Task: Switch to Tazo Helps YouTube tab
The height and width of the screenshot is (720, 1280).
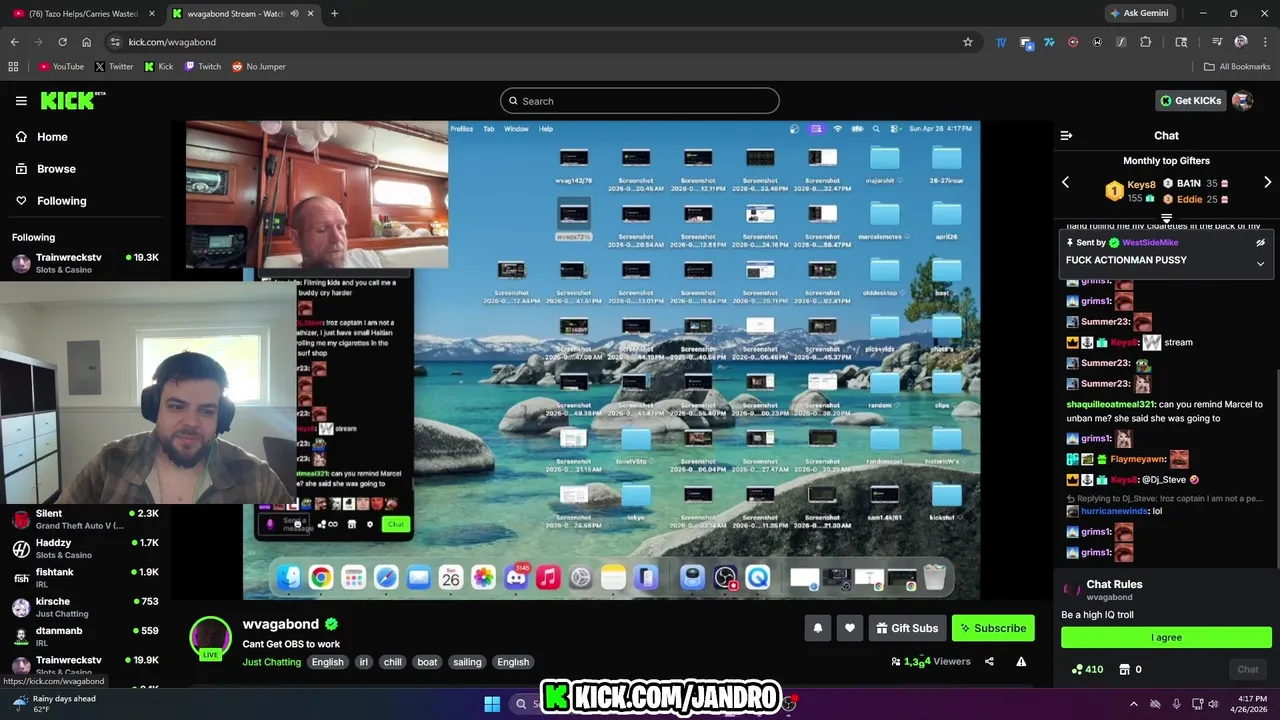Action: point(83,13)
